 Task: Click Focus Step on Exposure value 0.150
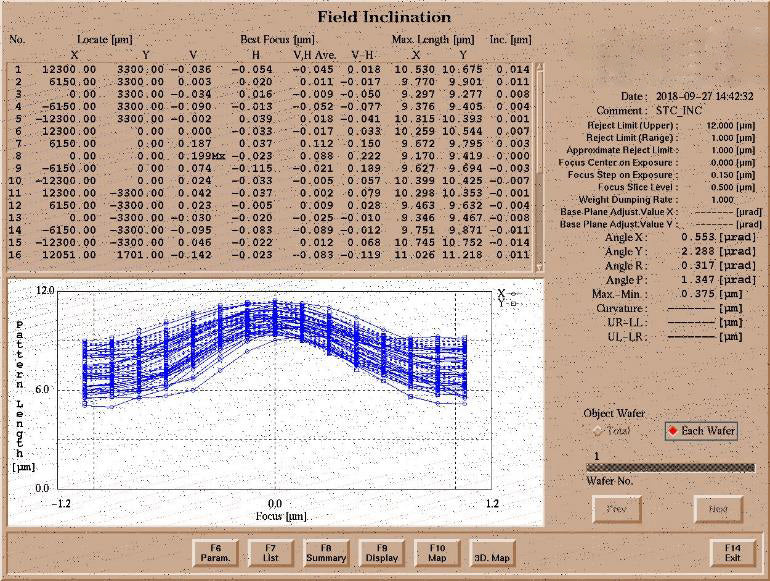point(722,175)
